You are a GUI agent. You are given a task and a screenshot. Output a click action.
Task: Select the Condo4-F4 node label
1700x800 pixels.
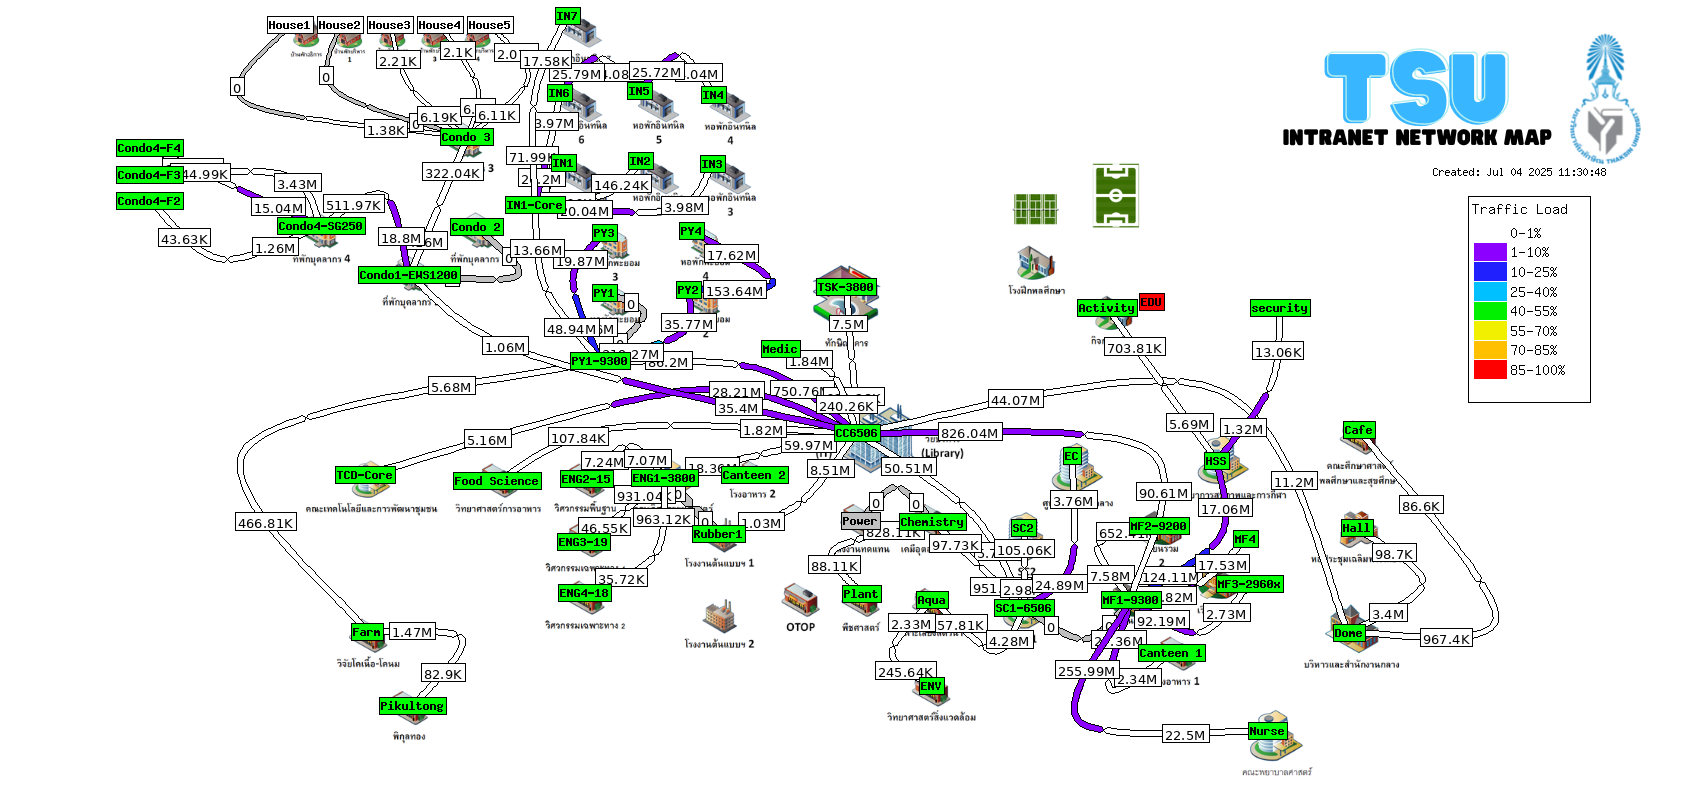(x=150, y=148)
